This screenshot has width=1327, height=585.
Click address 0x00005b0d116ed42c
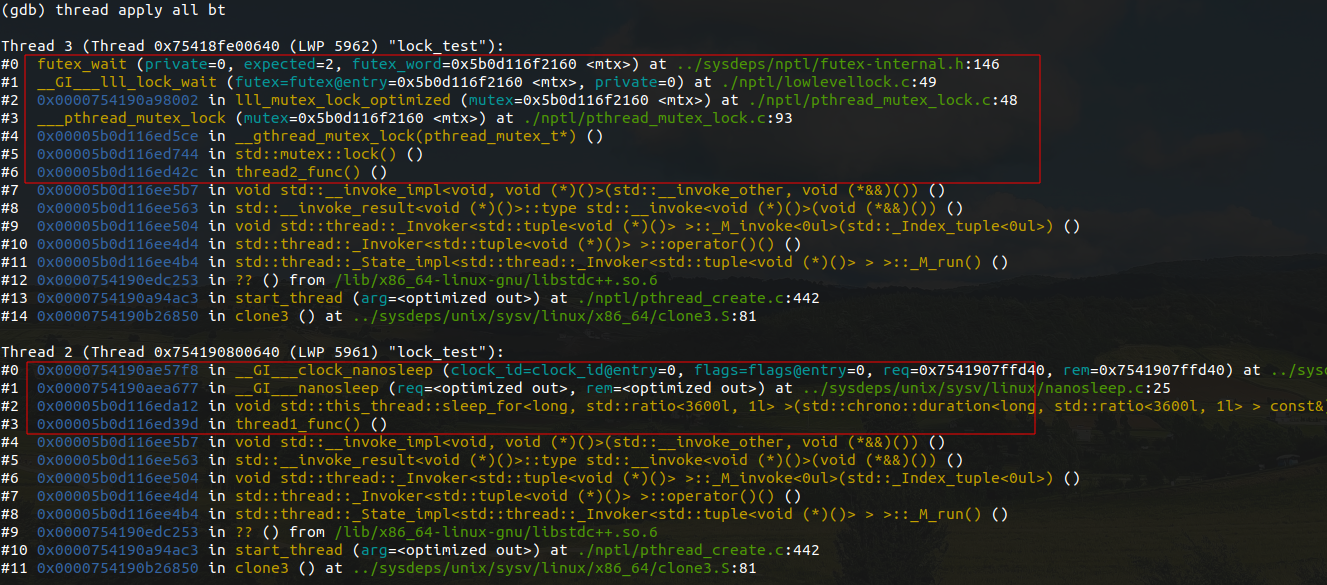[x=118, y=172]
